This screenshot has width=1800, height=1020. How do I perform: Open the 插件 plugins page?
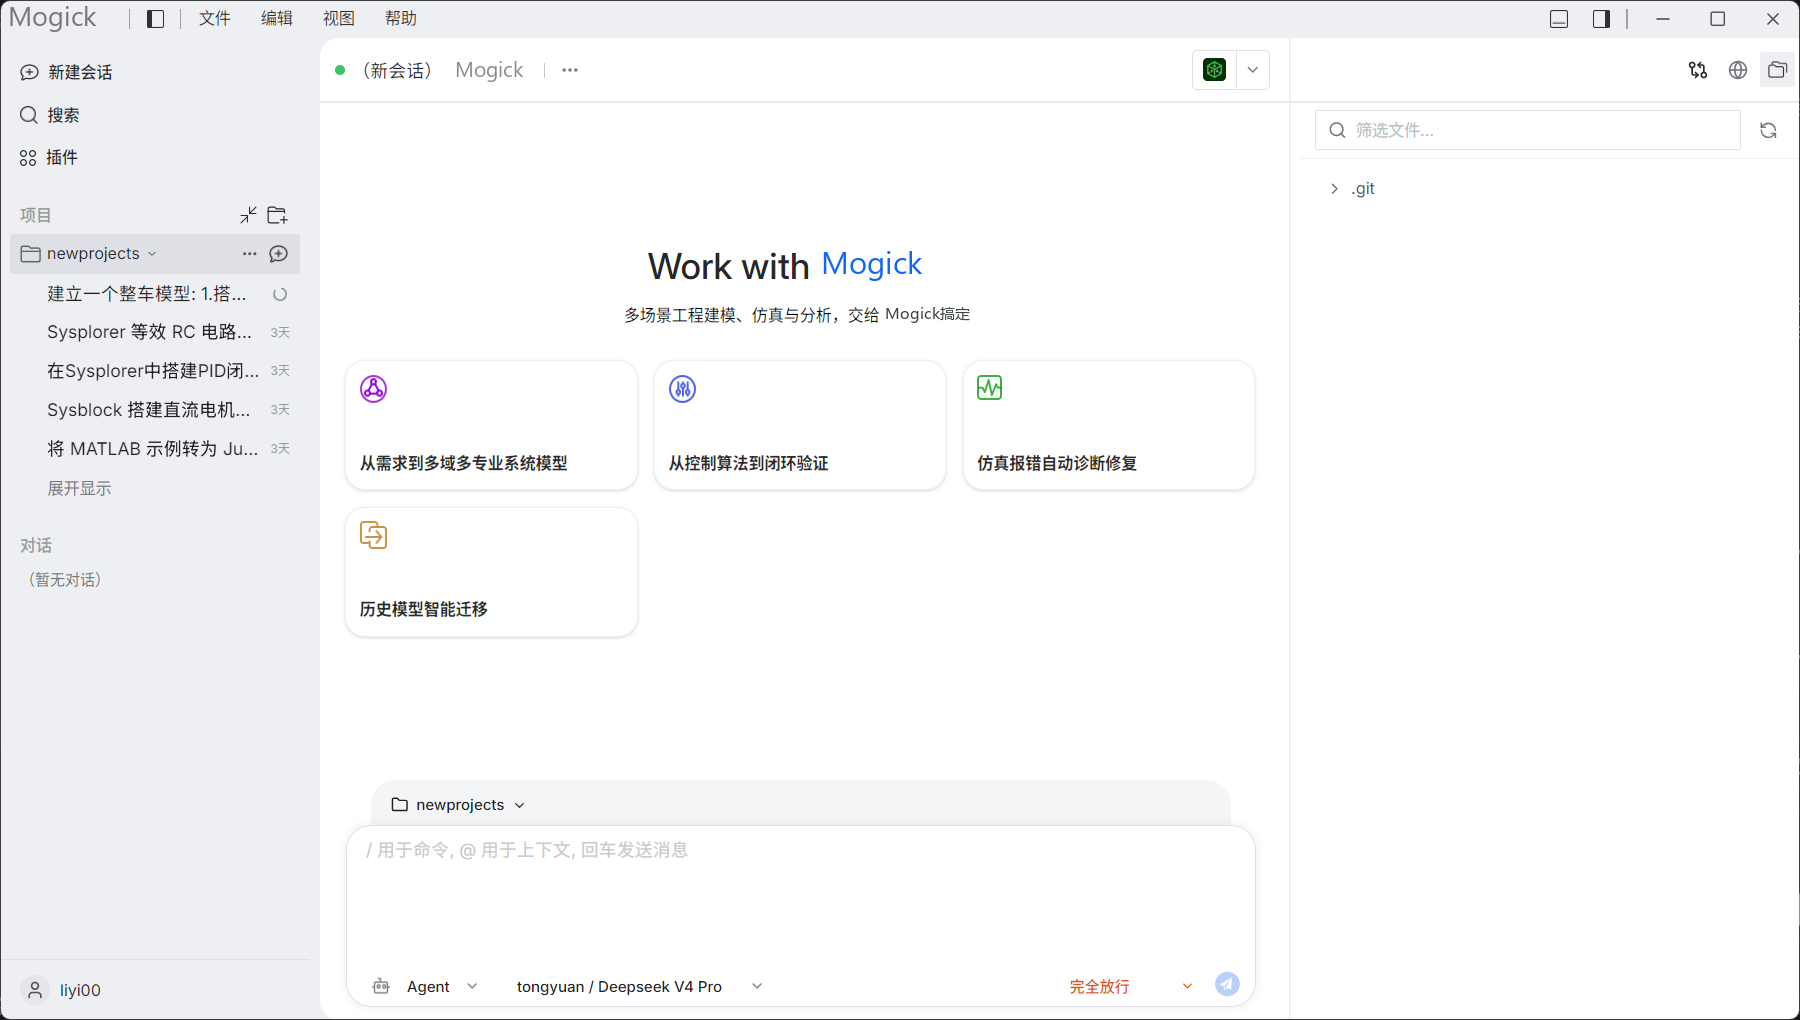(x=49, y=157)
